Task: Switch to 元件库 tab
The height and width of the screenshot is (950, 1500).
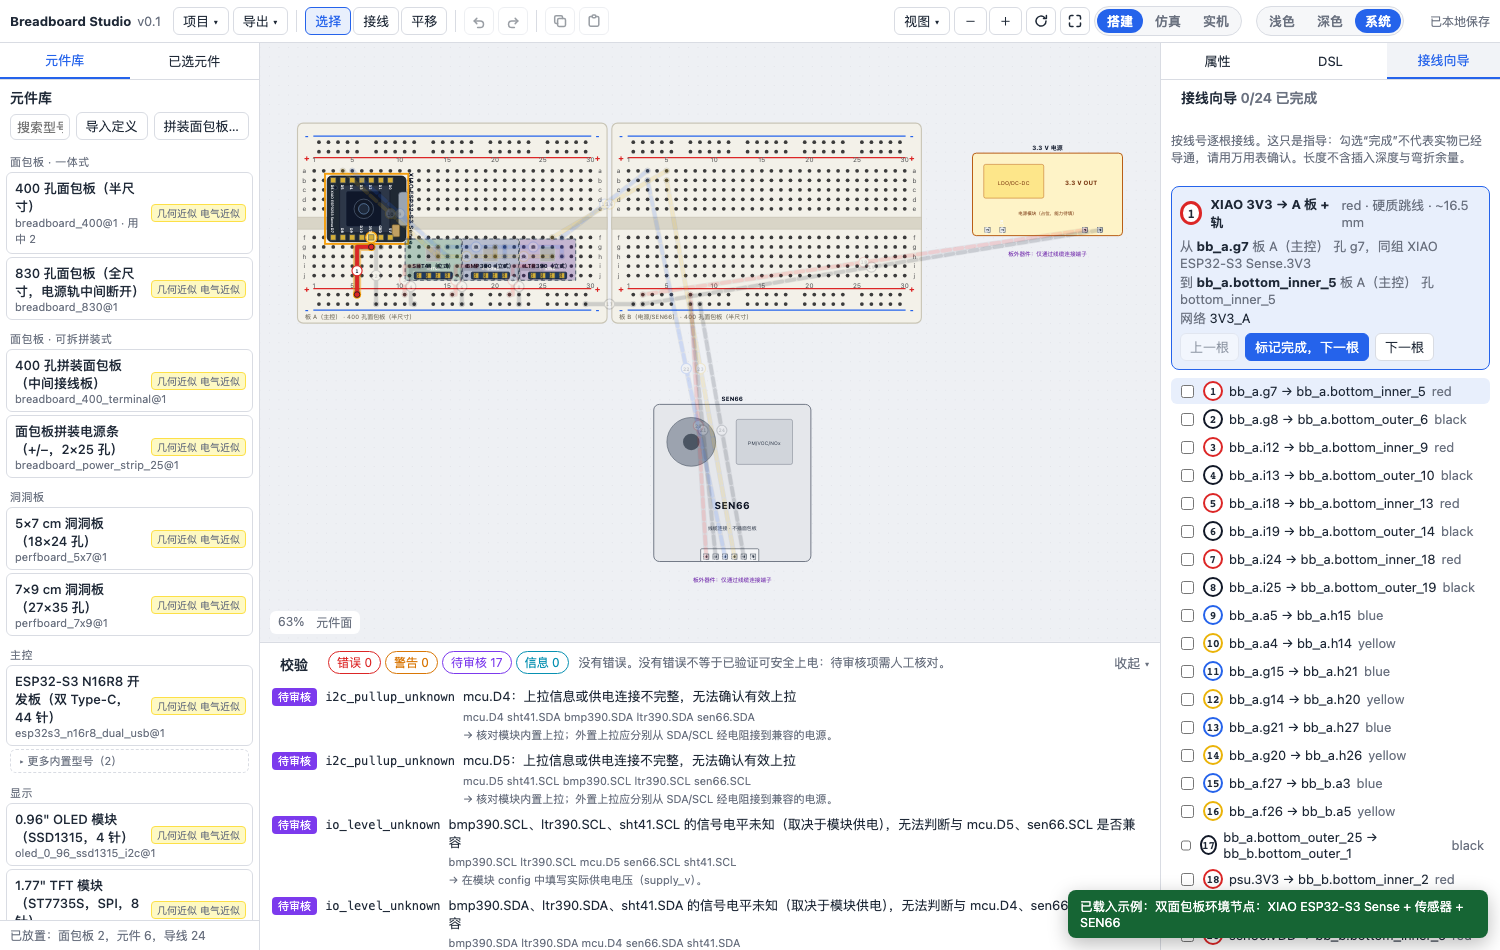Action: [x=65, y=61]
